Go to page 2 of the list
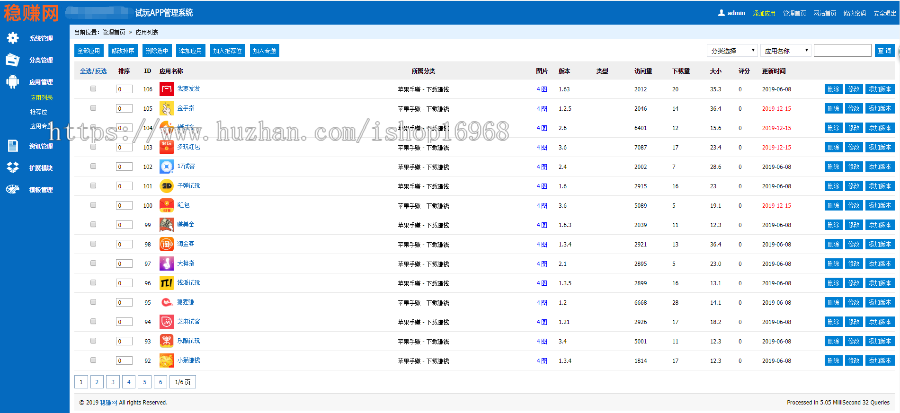Screen dimensions: 900x413 click(97, 381)
